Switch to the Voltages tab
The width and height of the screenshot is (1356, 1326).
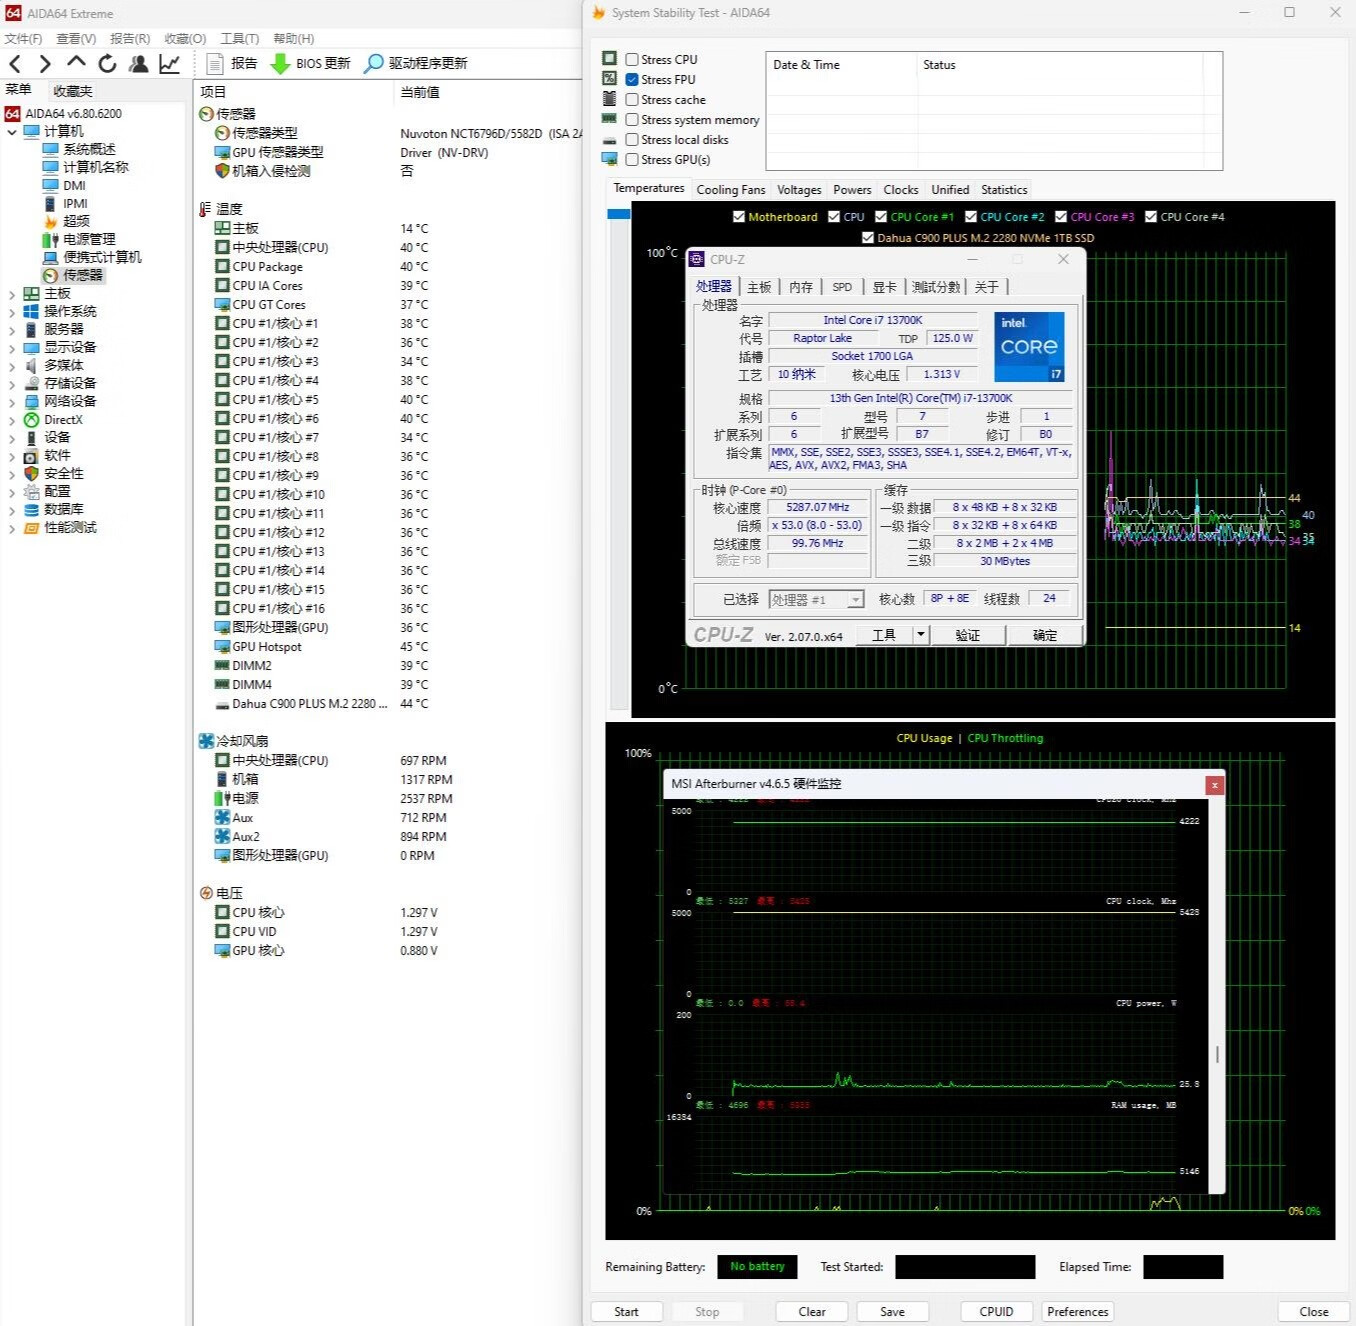(x=799, y=190)
